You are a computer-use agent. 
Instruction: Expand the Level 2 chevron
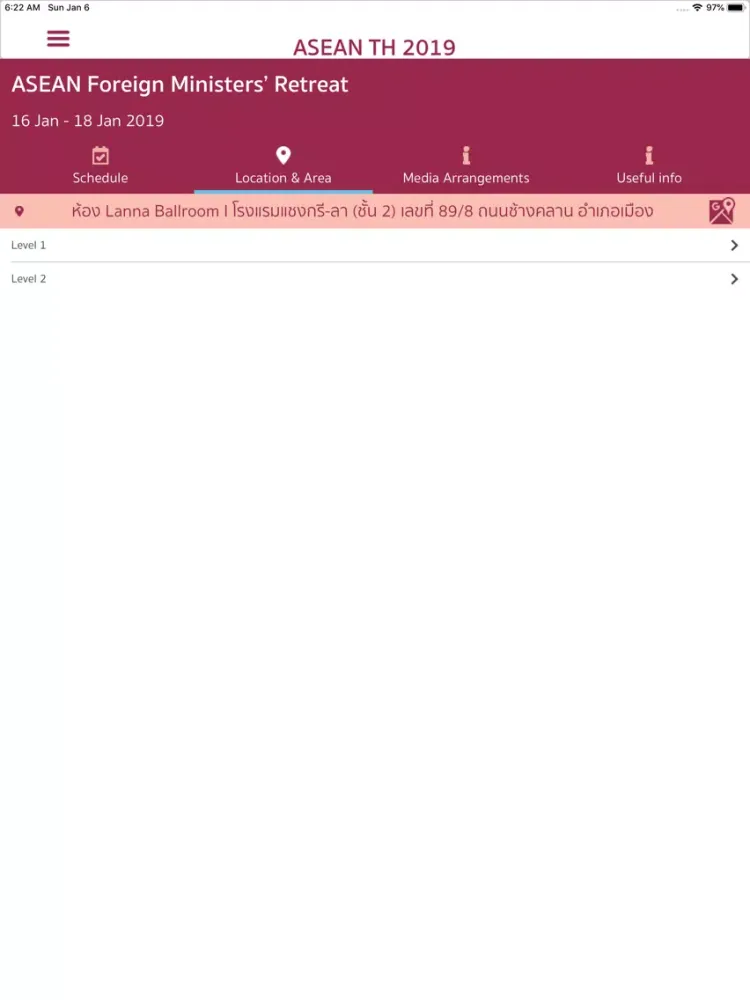pyautogui.click(x=734, y=279)
